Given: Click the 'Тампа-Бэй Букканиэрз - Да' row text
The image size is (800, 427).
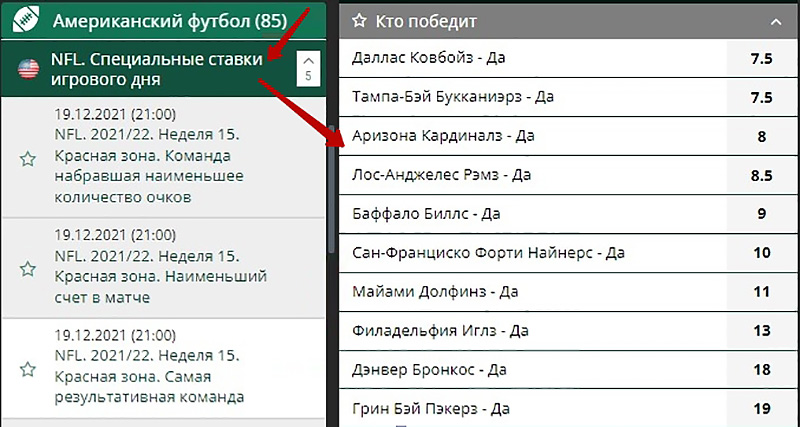Looking at the screenshot, I should pyautogui.click(x=453, y=96).
